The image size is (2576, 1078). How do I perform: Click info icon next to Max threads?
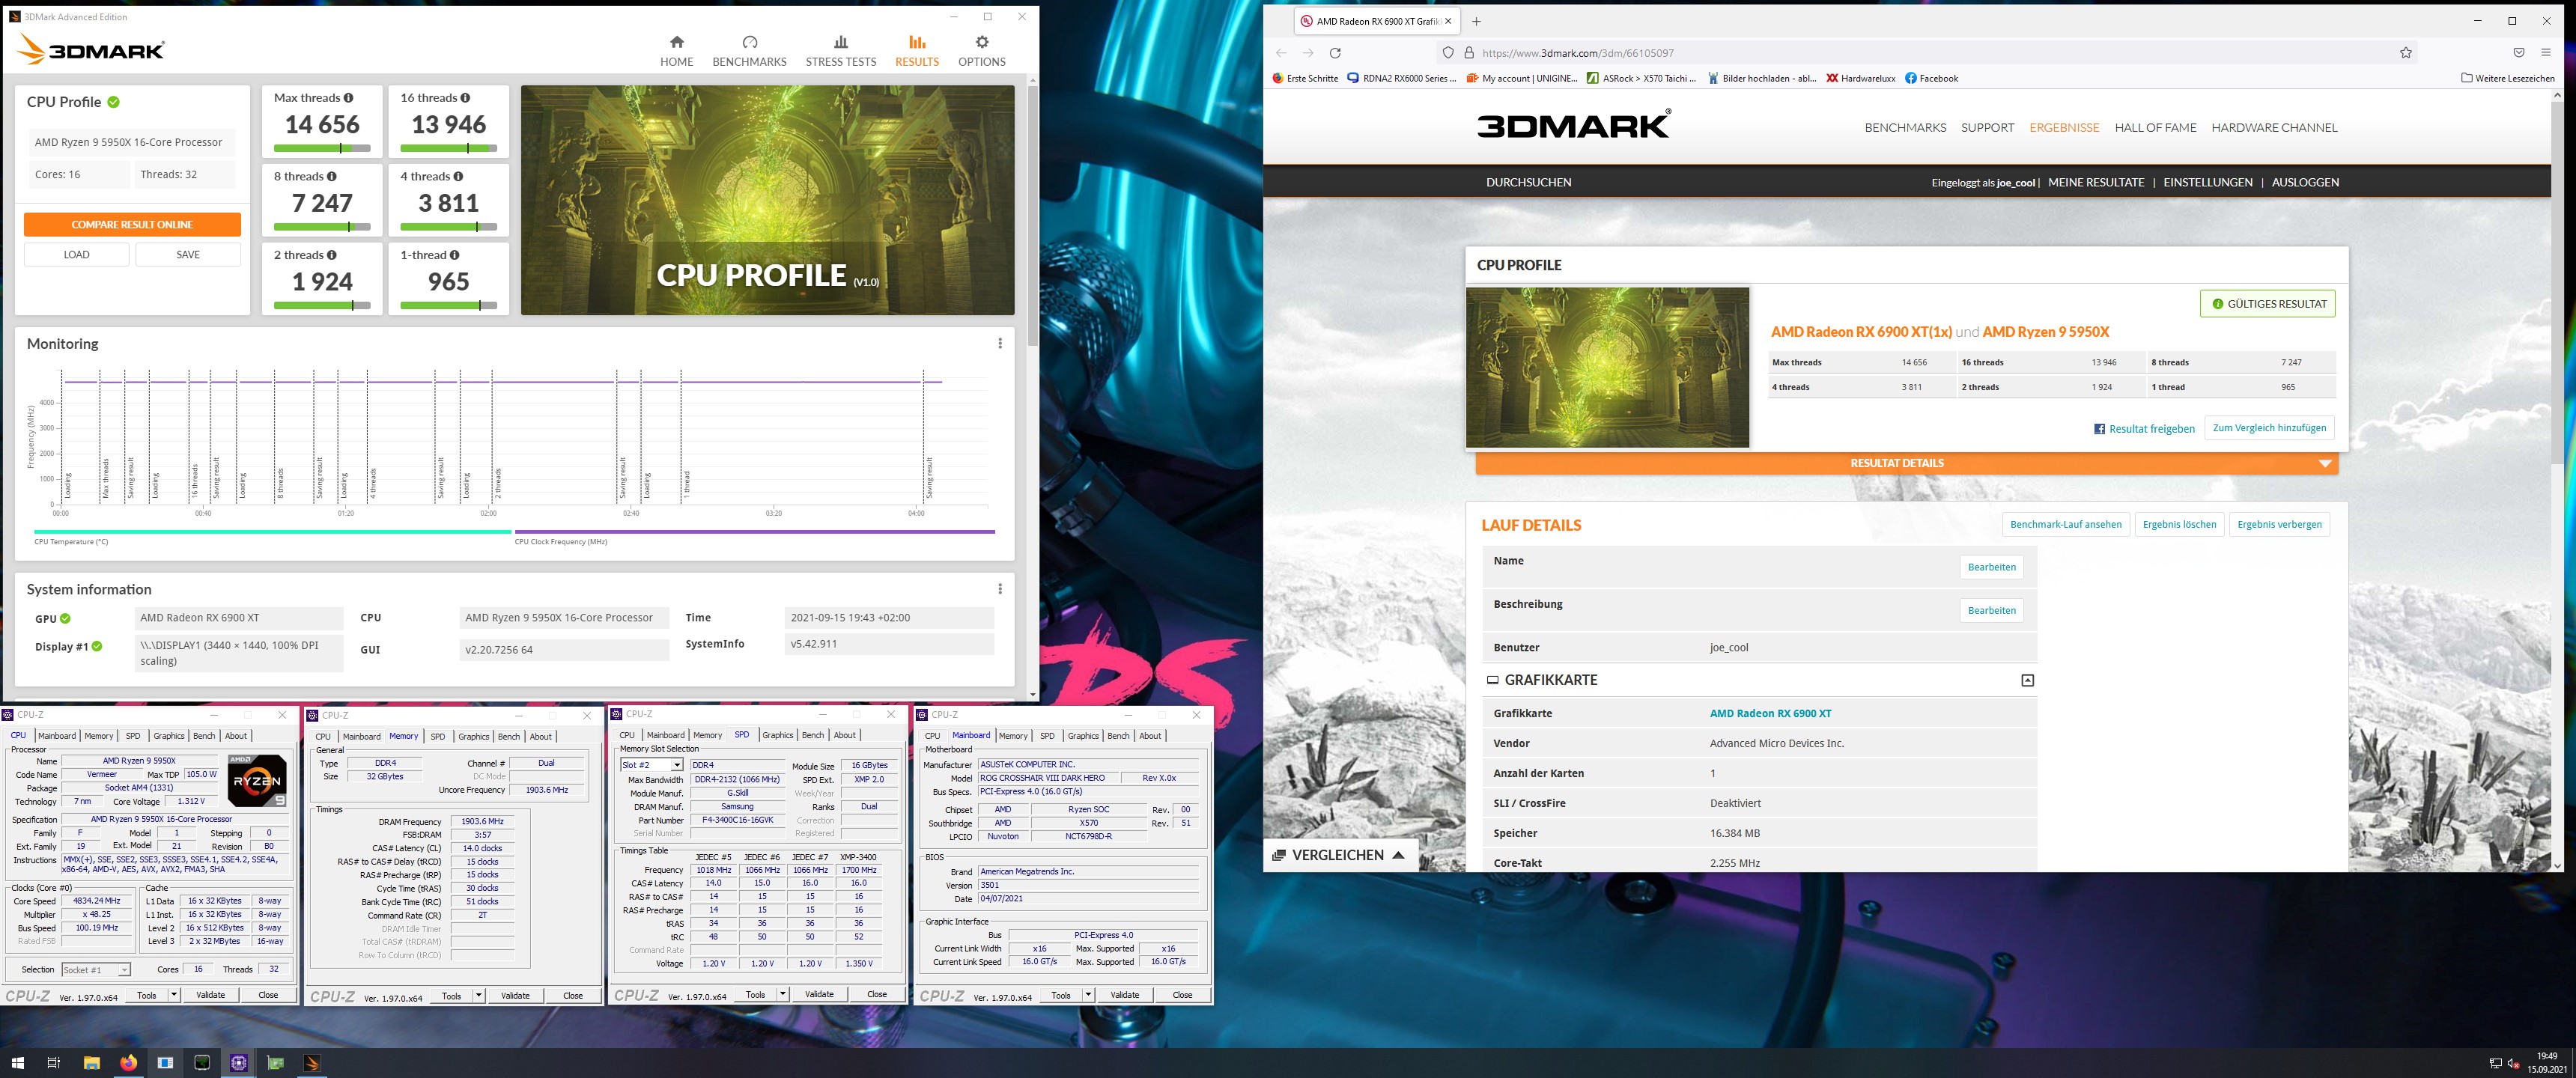348,98
